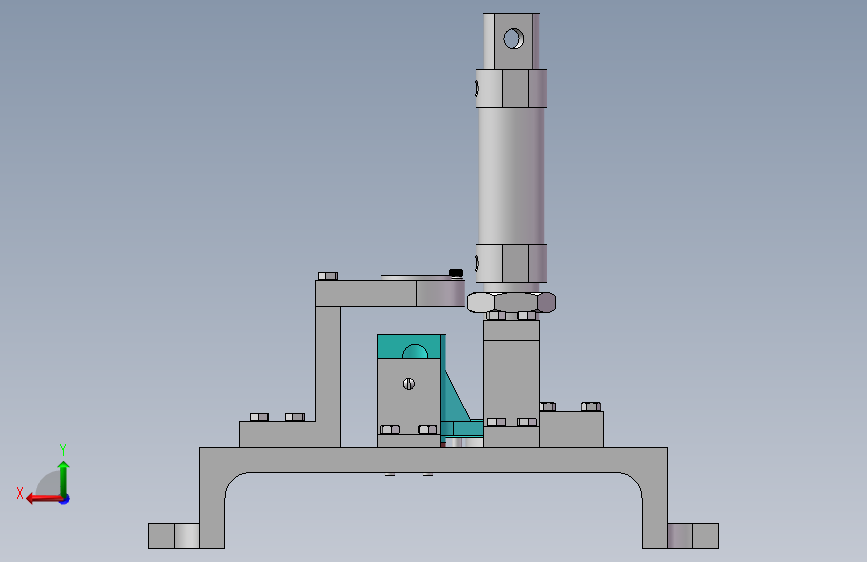Select the upper end cap of the cylinder

coord(511,89)
